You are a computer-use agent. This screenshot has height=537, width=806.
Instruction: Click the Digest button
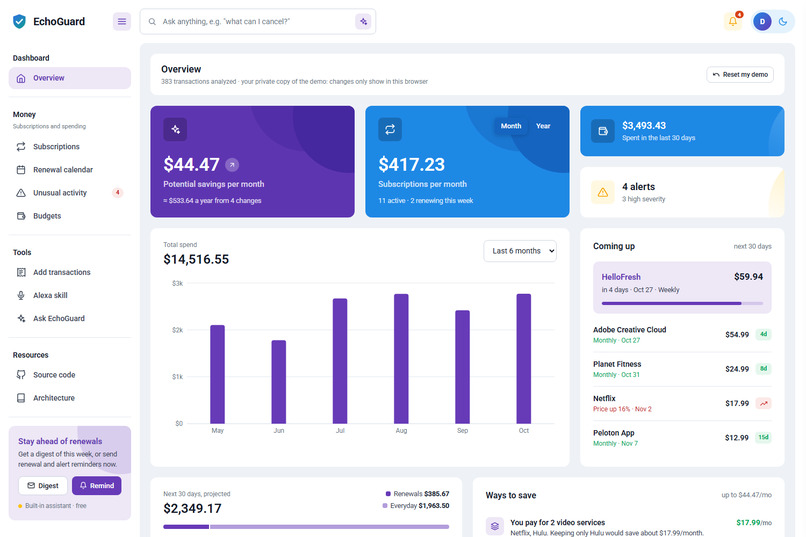43,486
